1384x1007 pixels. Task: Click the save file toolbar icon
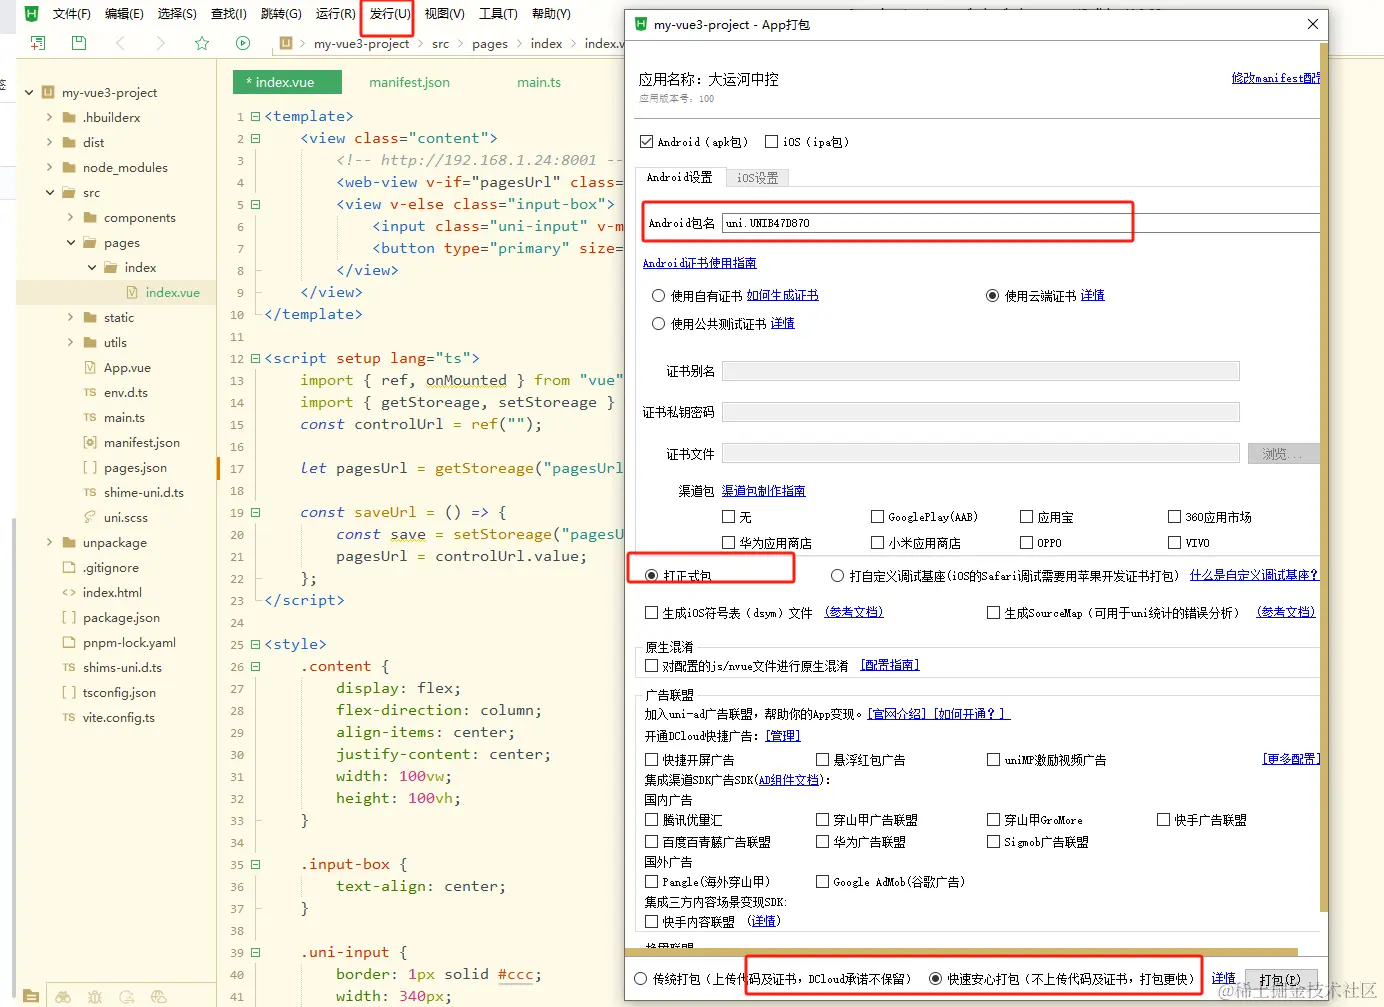79,43
